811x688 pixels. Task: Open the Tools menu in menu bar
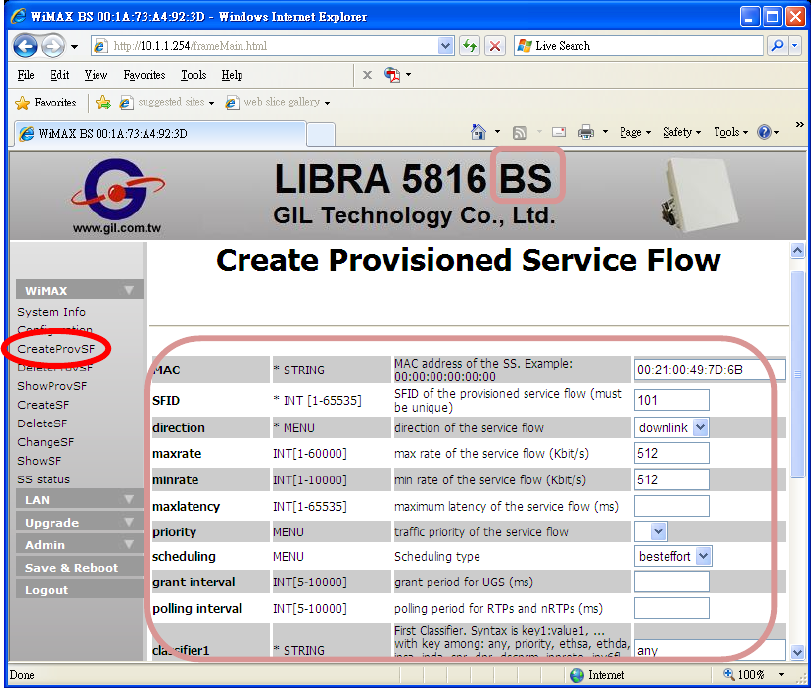pos(193,75)
